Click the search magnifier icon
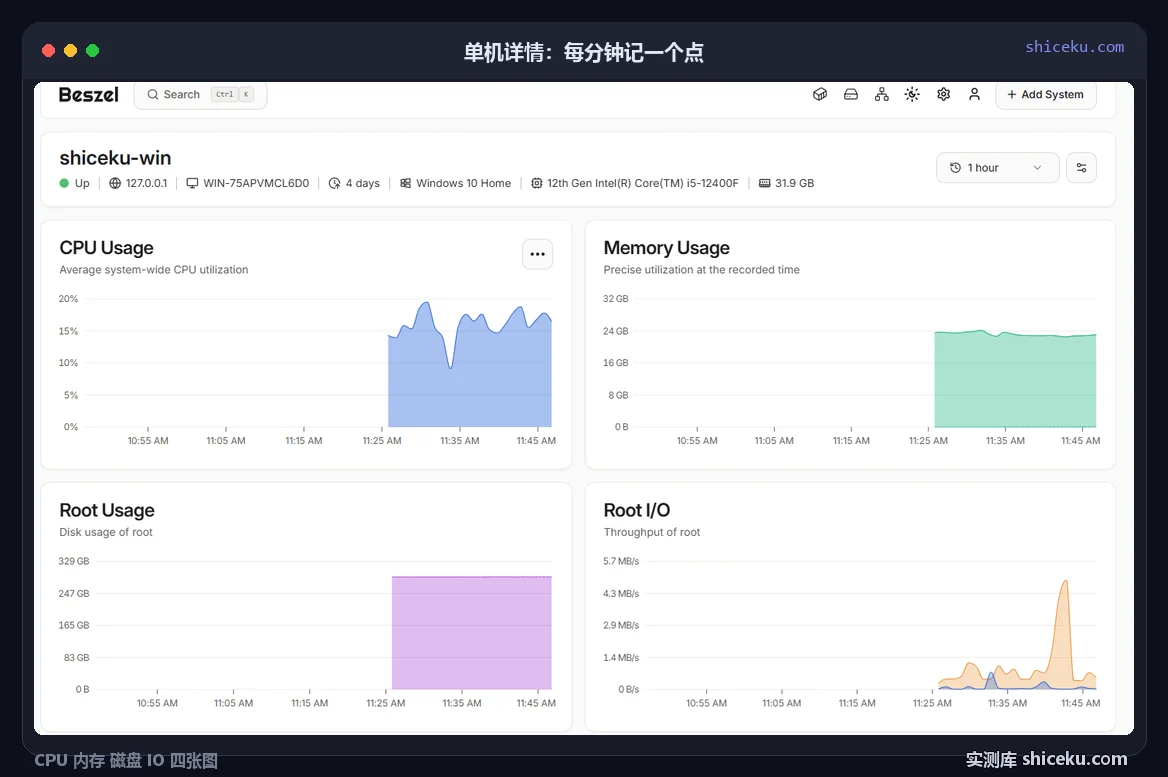Viewport: 1168px width, 777px height. click(153, 95)
